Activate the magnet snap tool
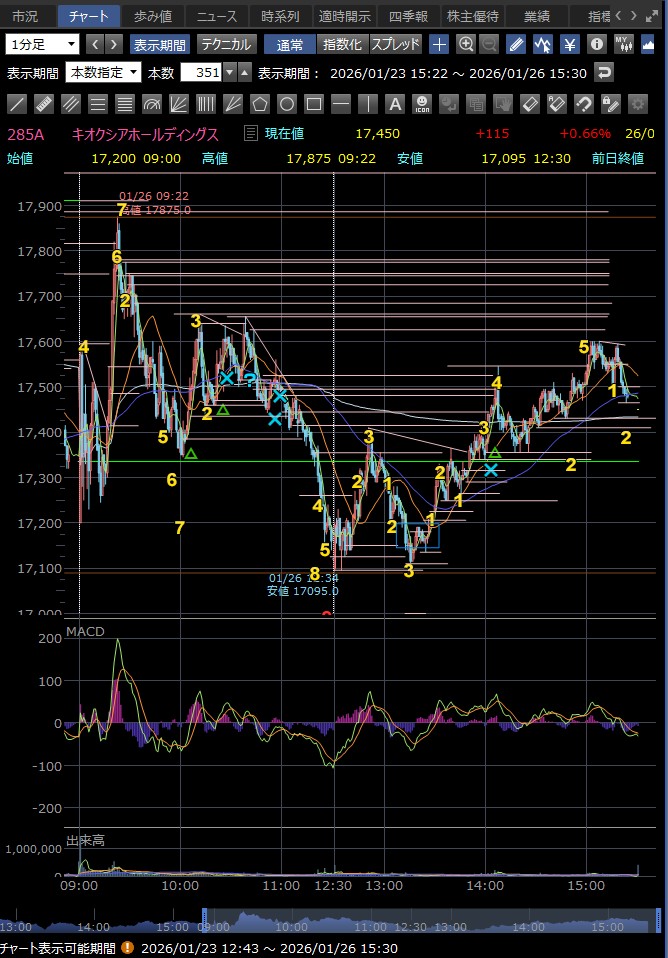The width and height of the screenshot is (668, 958). pos(584,104)
